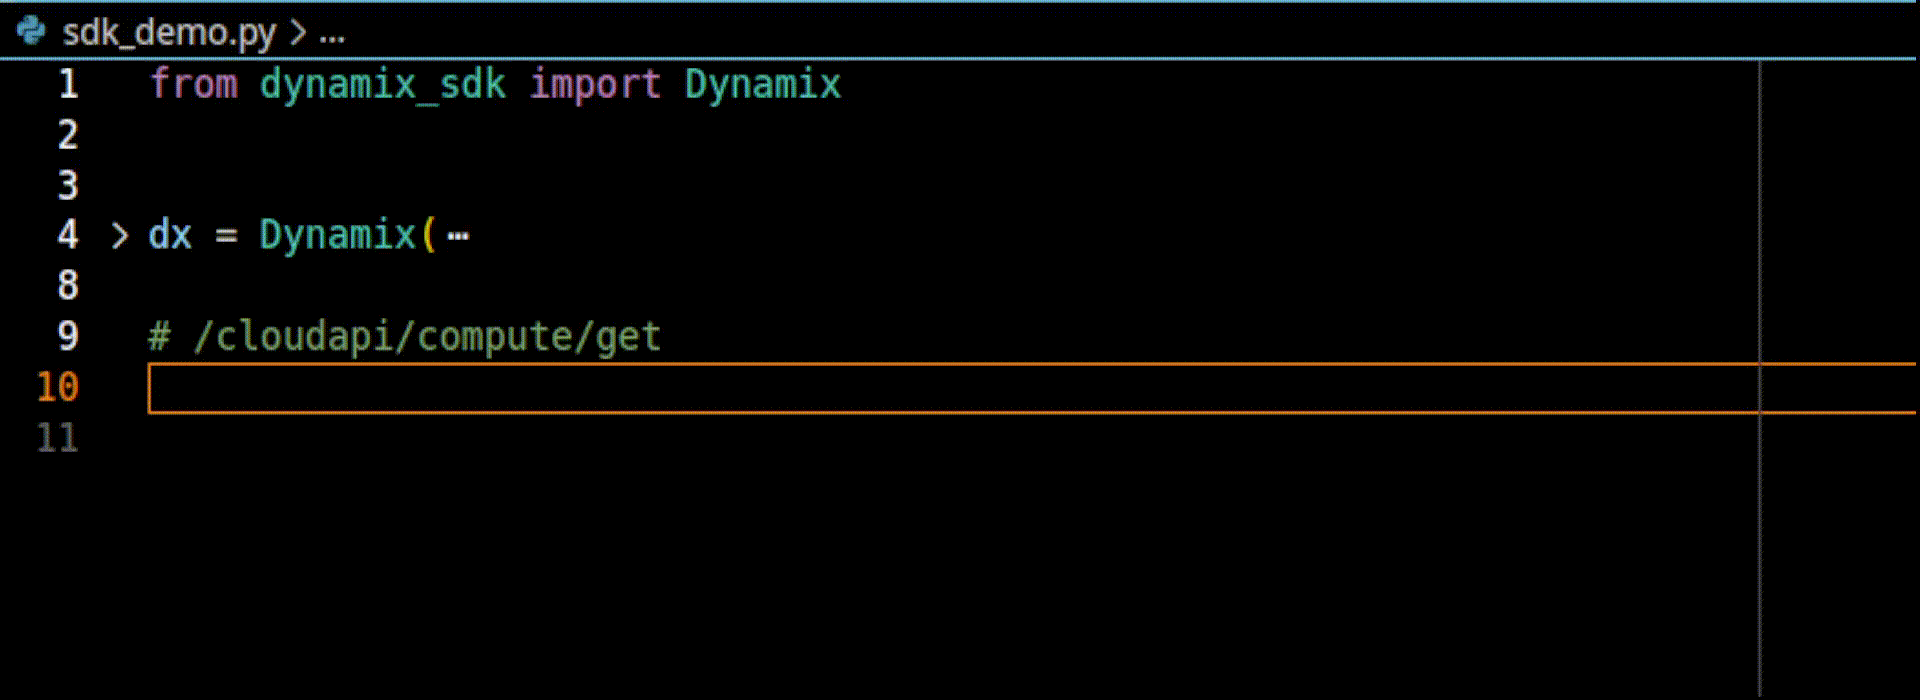Select the sdk_demo.py breadcrumb item
Viewport: 1920px width, 700px height.
(x=168, y=33)
